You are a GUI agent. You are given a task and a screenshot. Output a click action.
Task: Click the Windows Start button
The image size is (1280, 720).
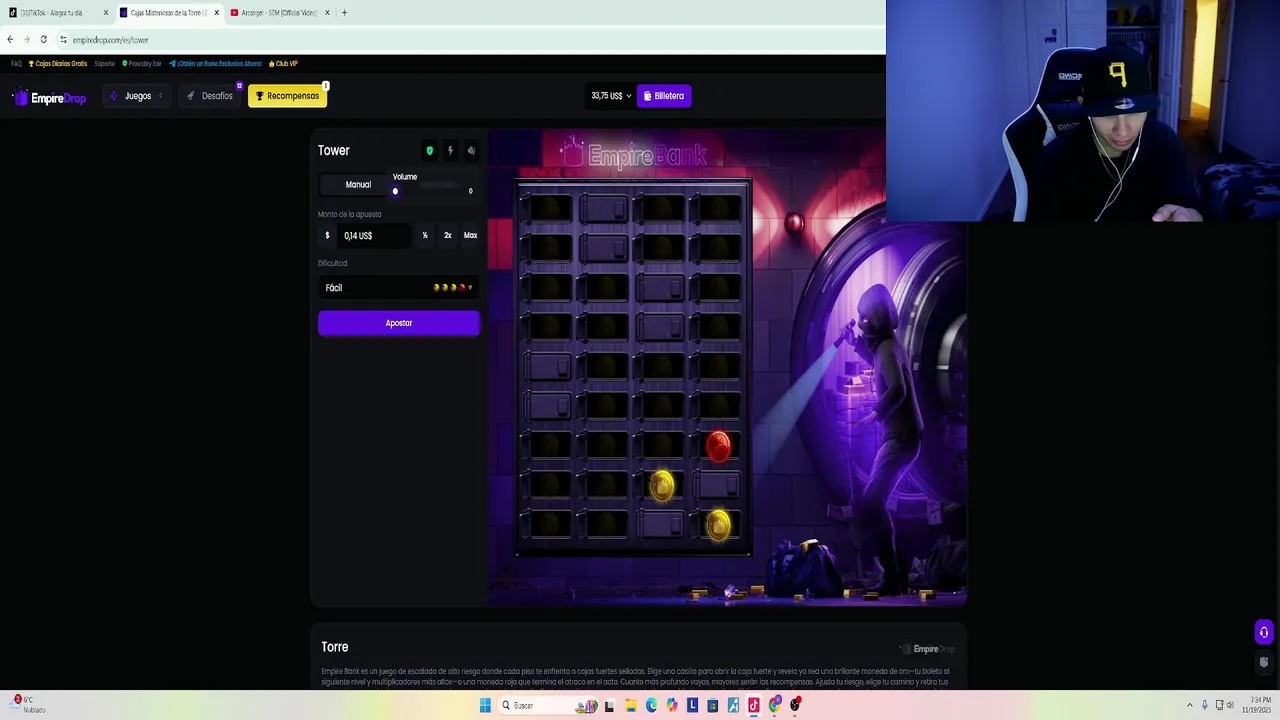pyautogui.click(x=485, y=706)
